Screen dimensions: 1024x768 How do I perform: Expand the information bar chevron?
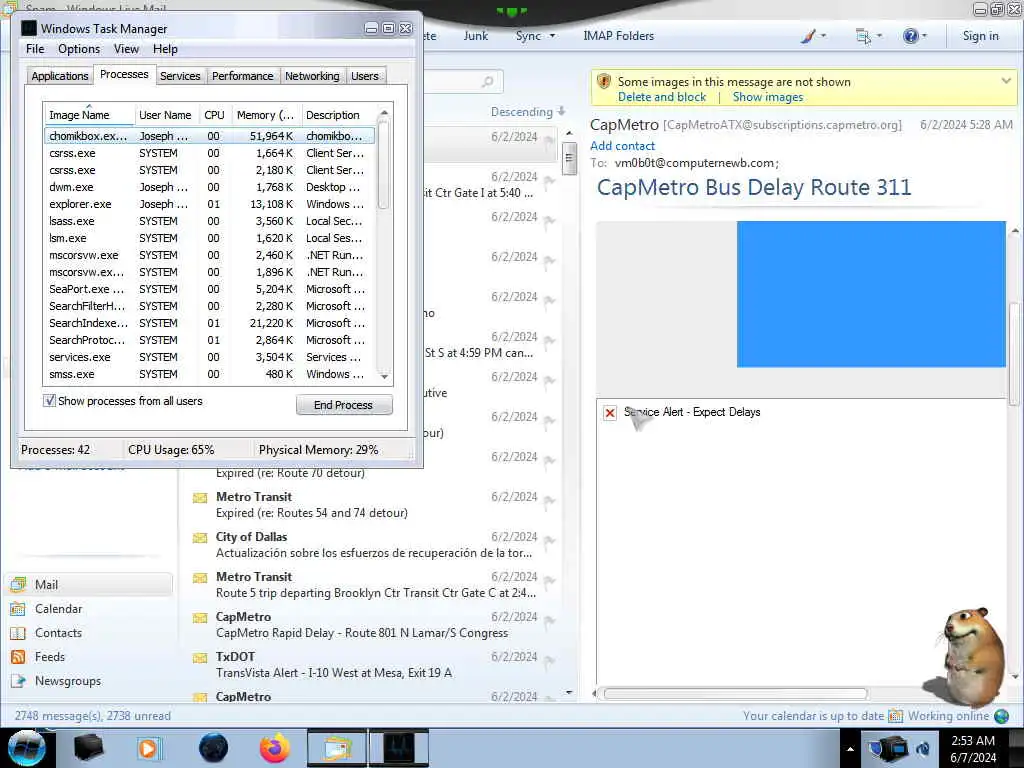tap(1006, 81)
